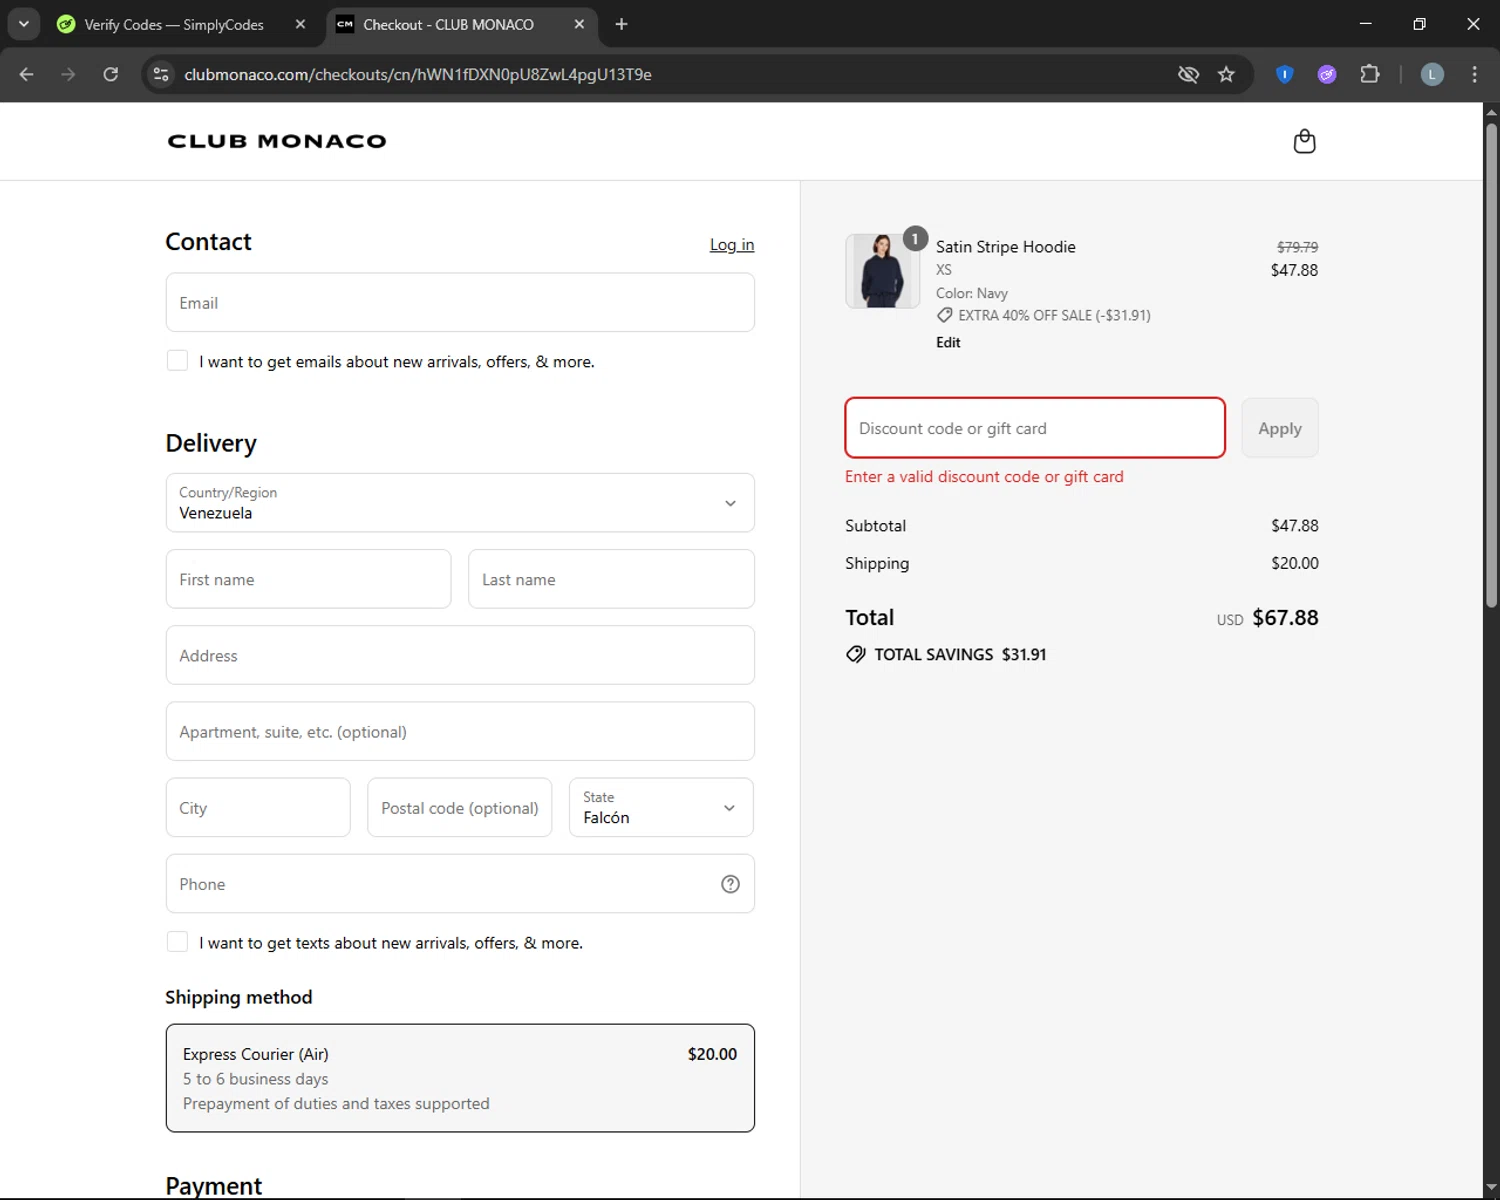
Task: Open the Country/Region dropdown
Action: (460, 503)
